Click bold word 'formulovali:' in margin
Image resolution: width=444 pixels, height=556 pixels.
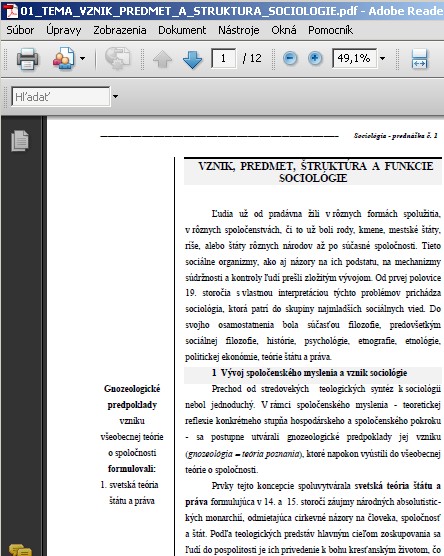tap(132, 469)
